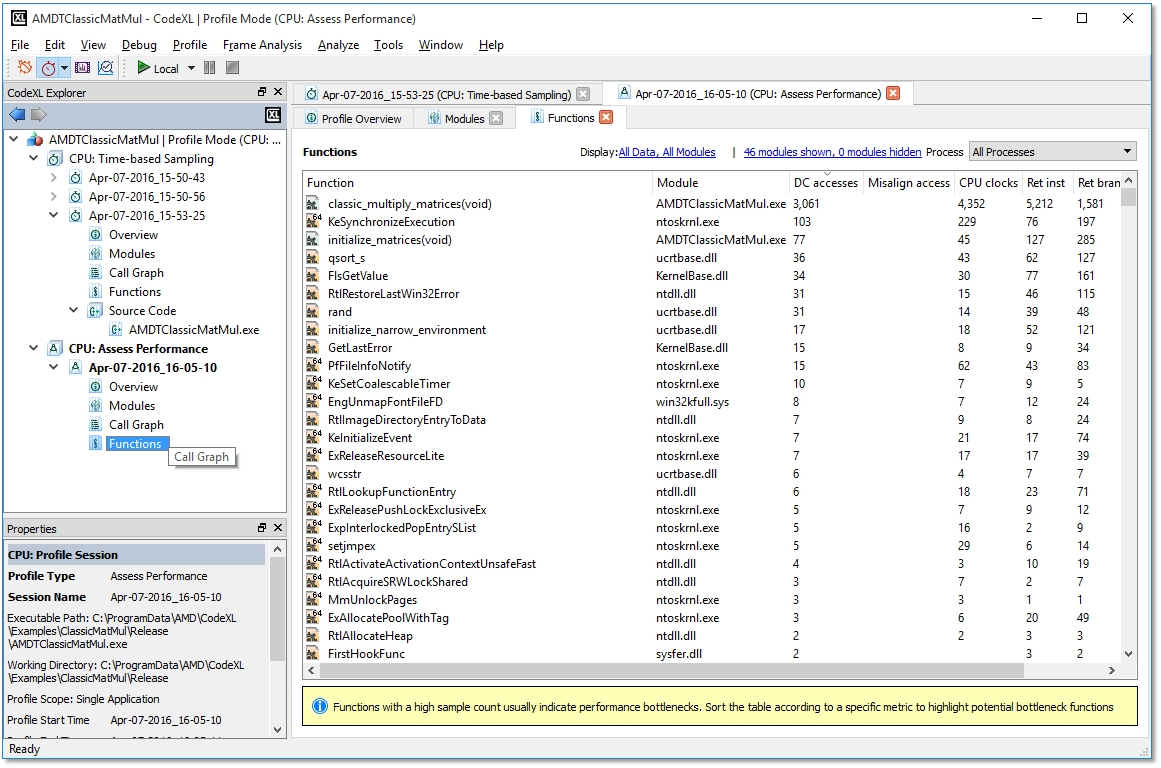Collapse the Apr-07-2016_16-05-10 session
The width and height of the screenshot is (1161, 768).
53,367
